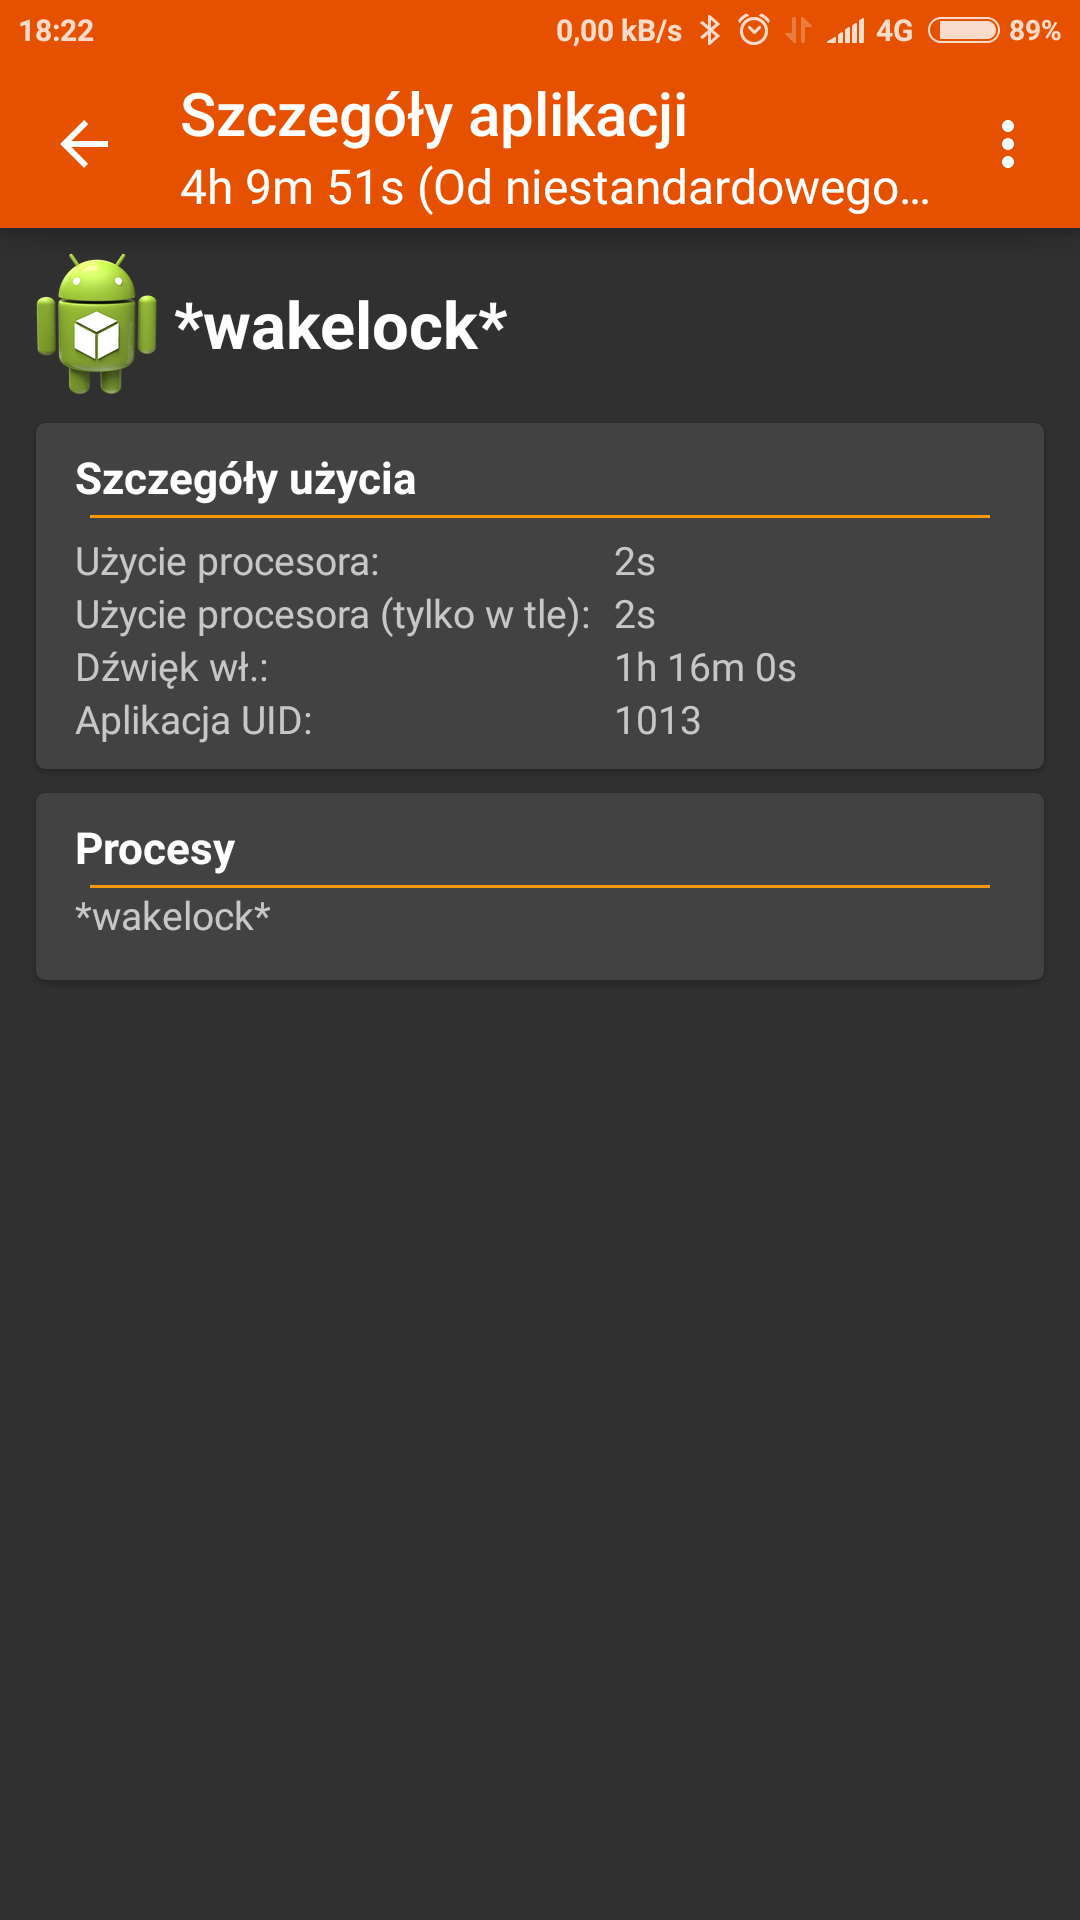
Task: Tap the *wakelock* app name heading
Action: pos(341,326)
